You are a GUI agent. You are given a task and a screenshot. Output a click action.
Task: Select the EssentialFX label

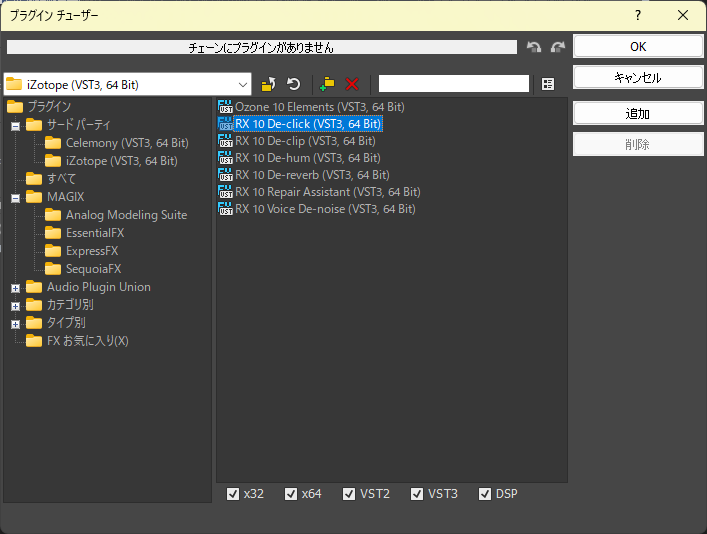95,233
